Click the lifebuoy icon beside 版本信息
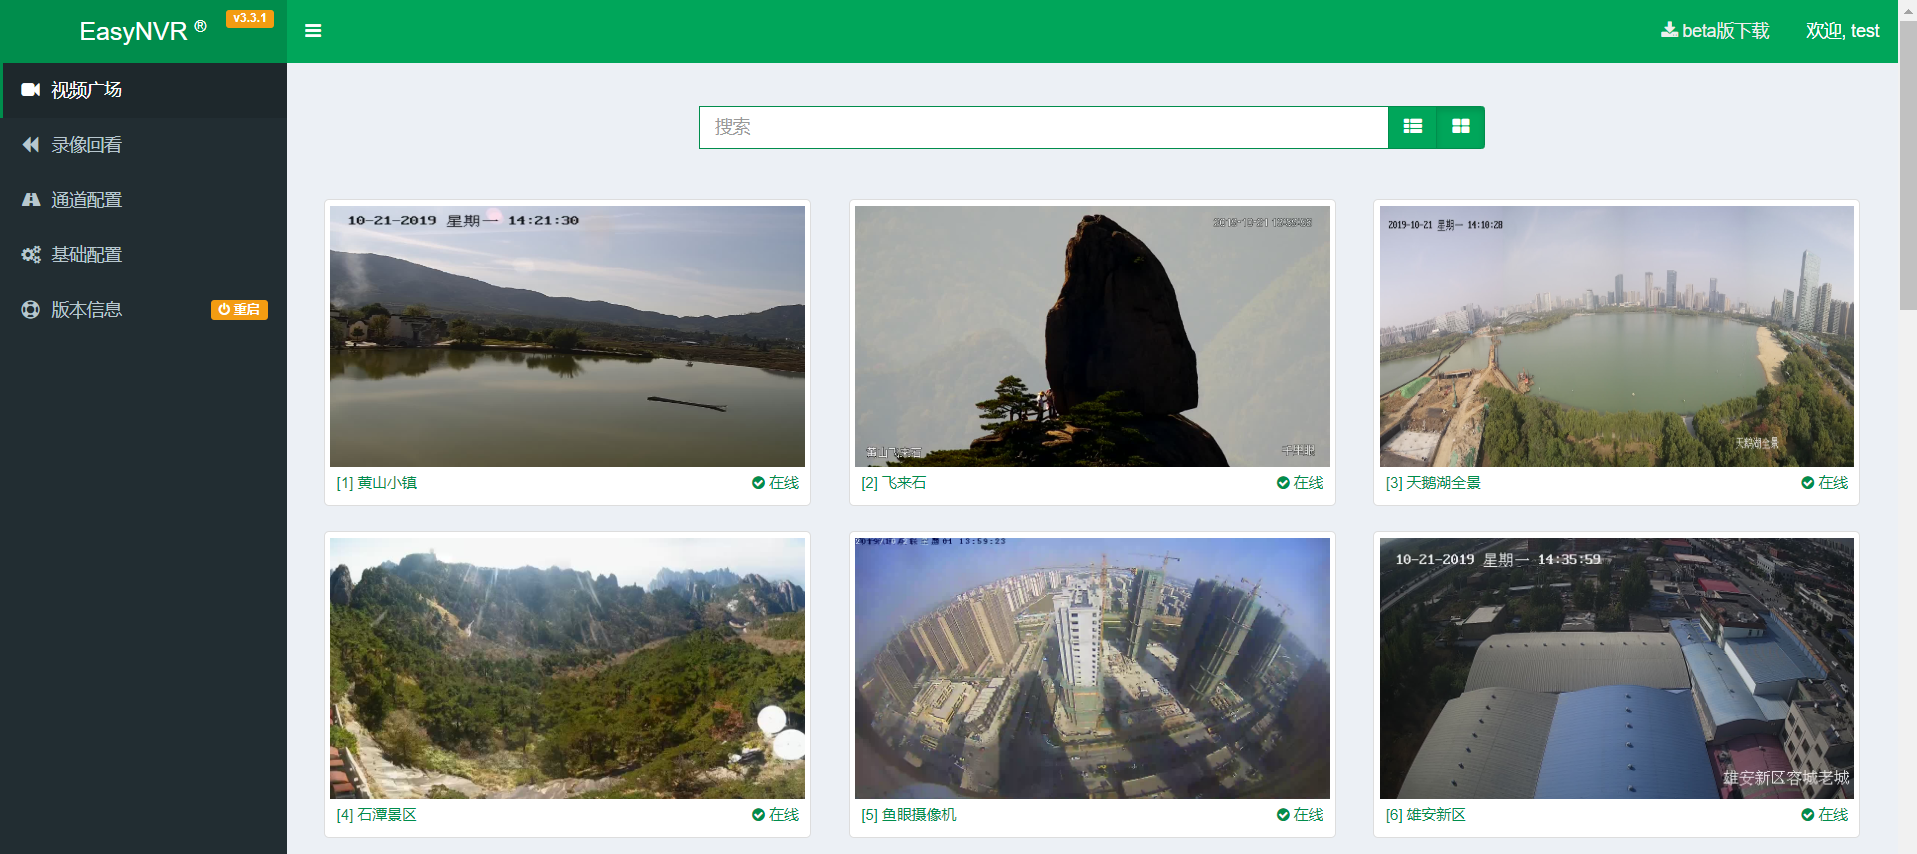 pos(31,310)
